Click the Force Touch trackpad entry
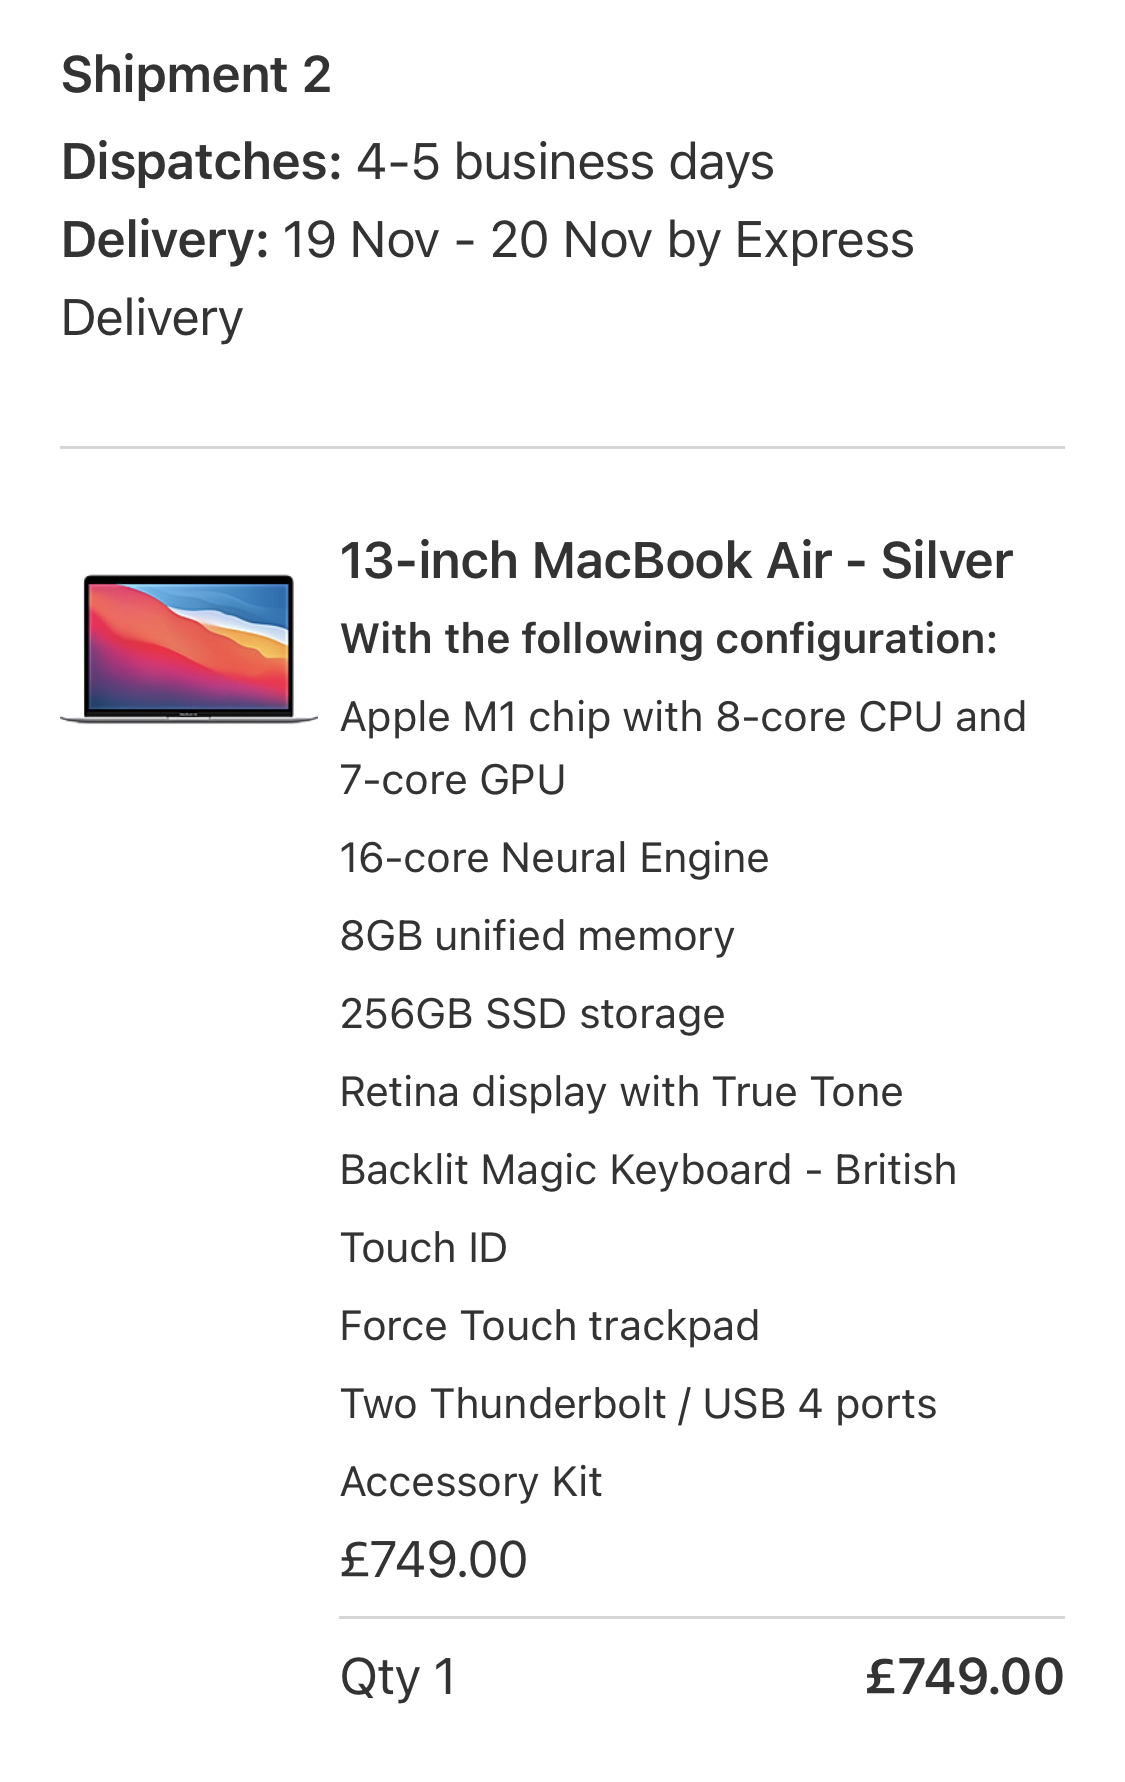 (550, 1326)
